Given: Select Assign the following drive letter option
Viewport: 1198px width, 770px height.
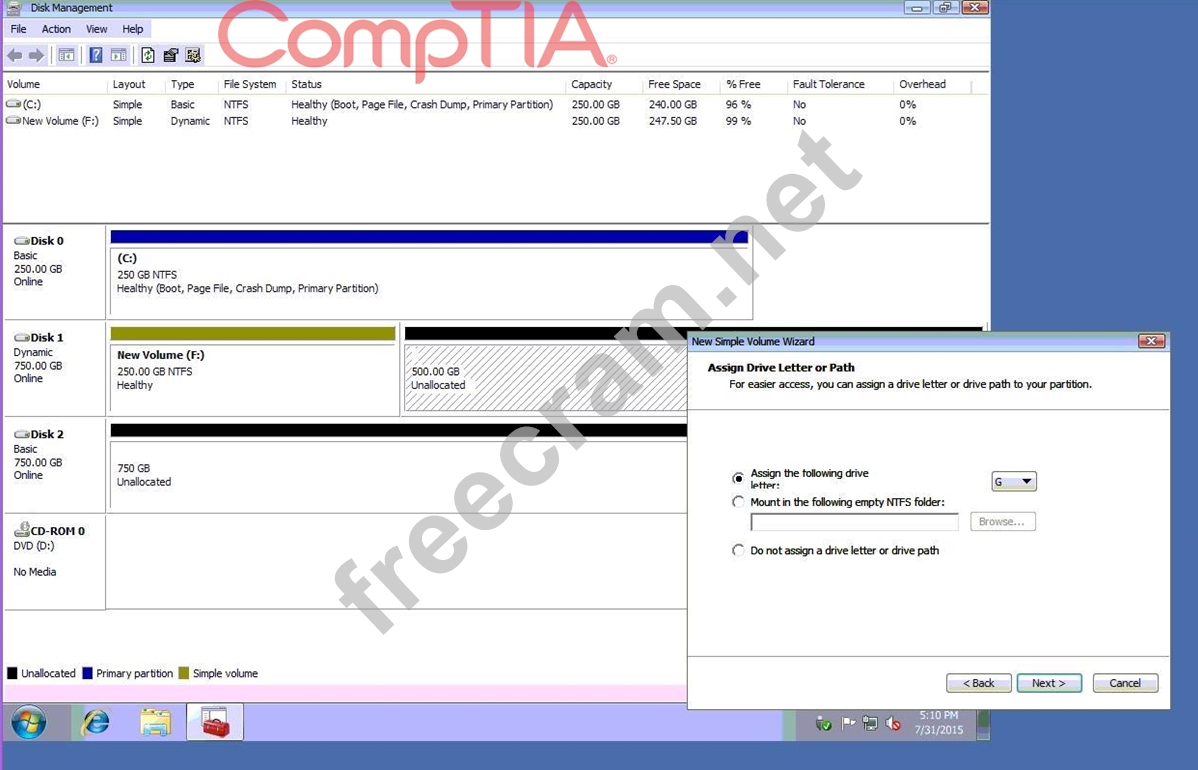Looking at the screenshot, I should tap(738, 478).
